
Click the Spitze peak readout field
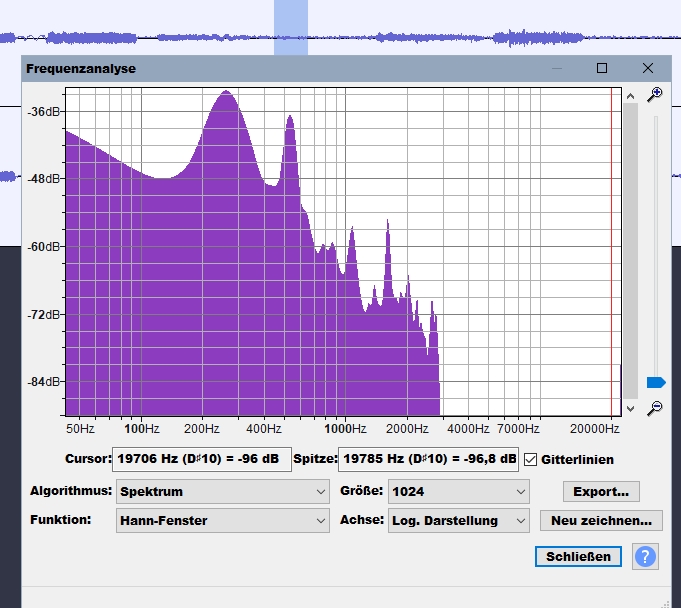tap(428, 459)
